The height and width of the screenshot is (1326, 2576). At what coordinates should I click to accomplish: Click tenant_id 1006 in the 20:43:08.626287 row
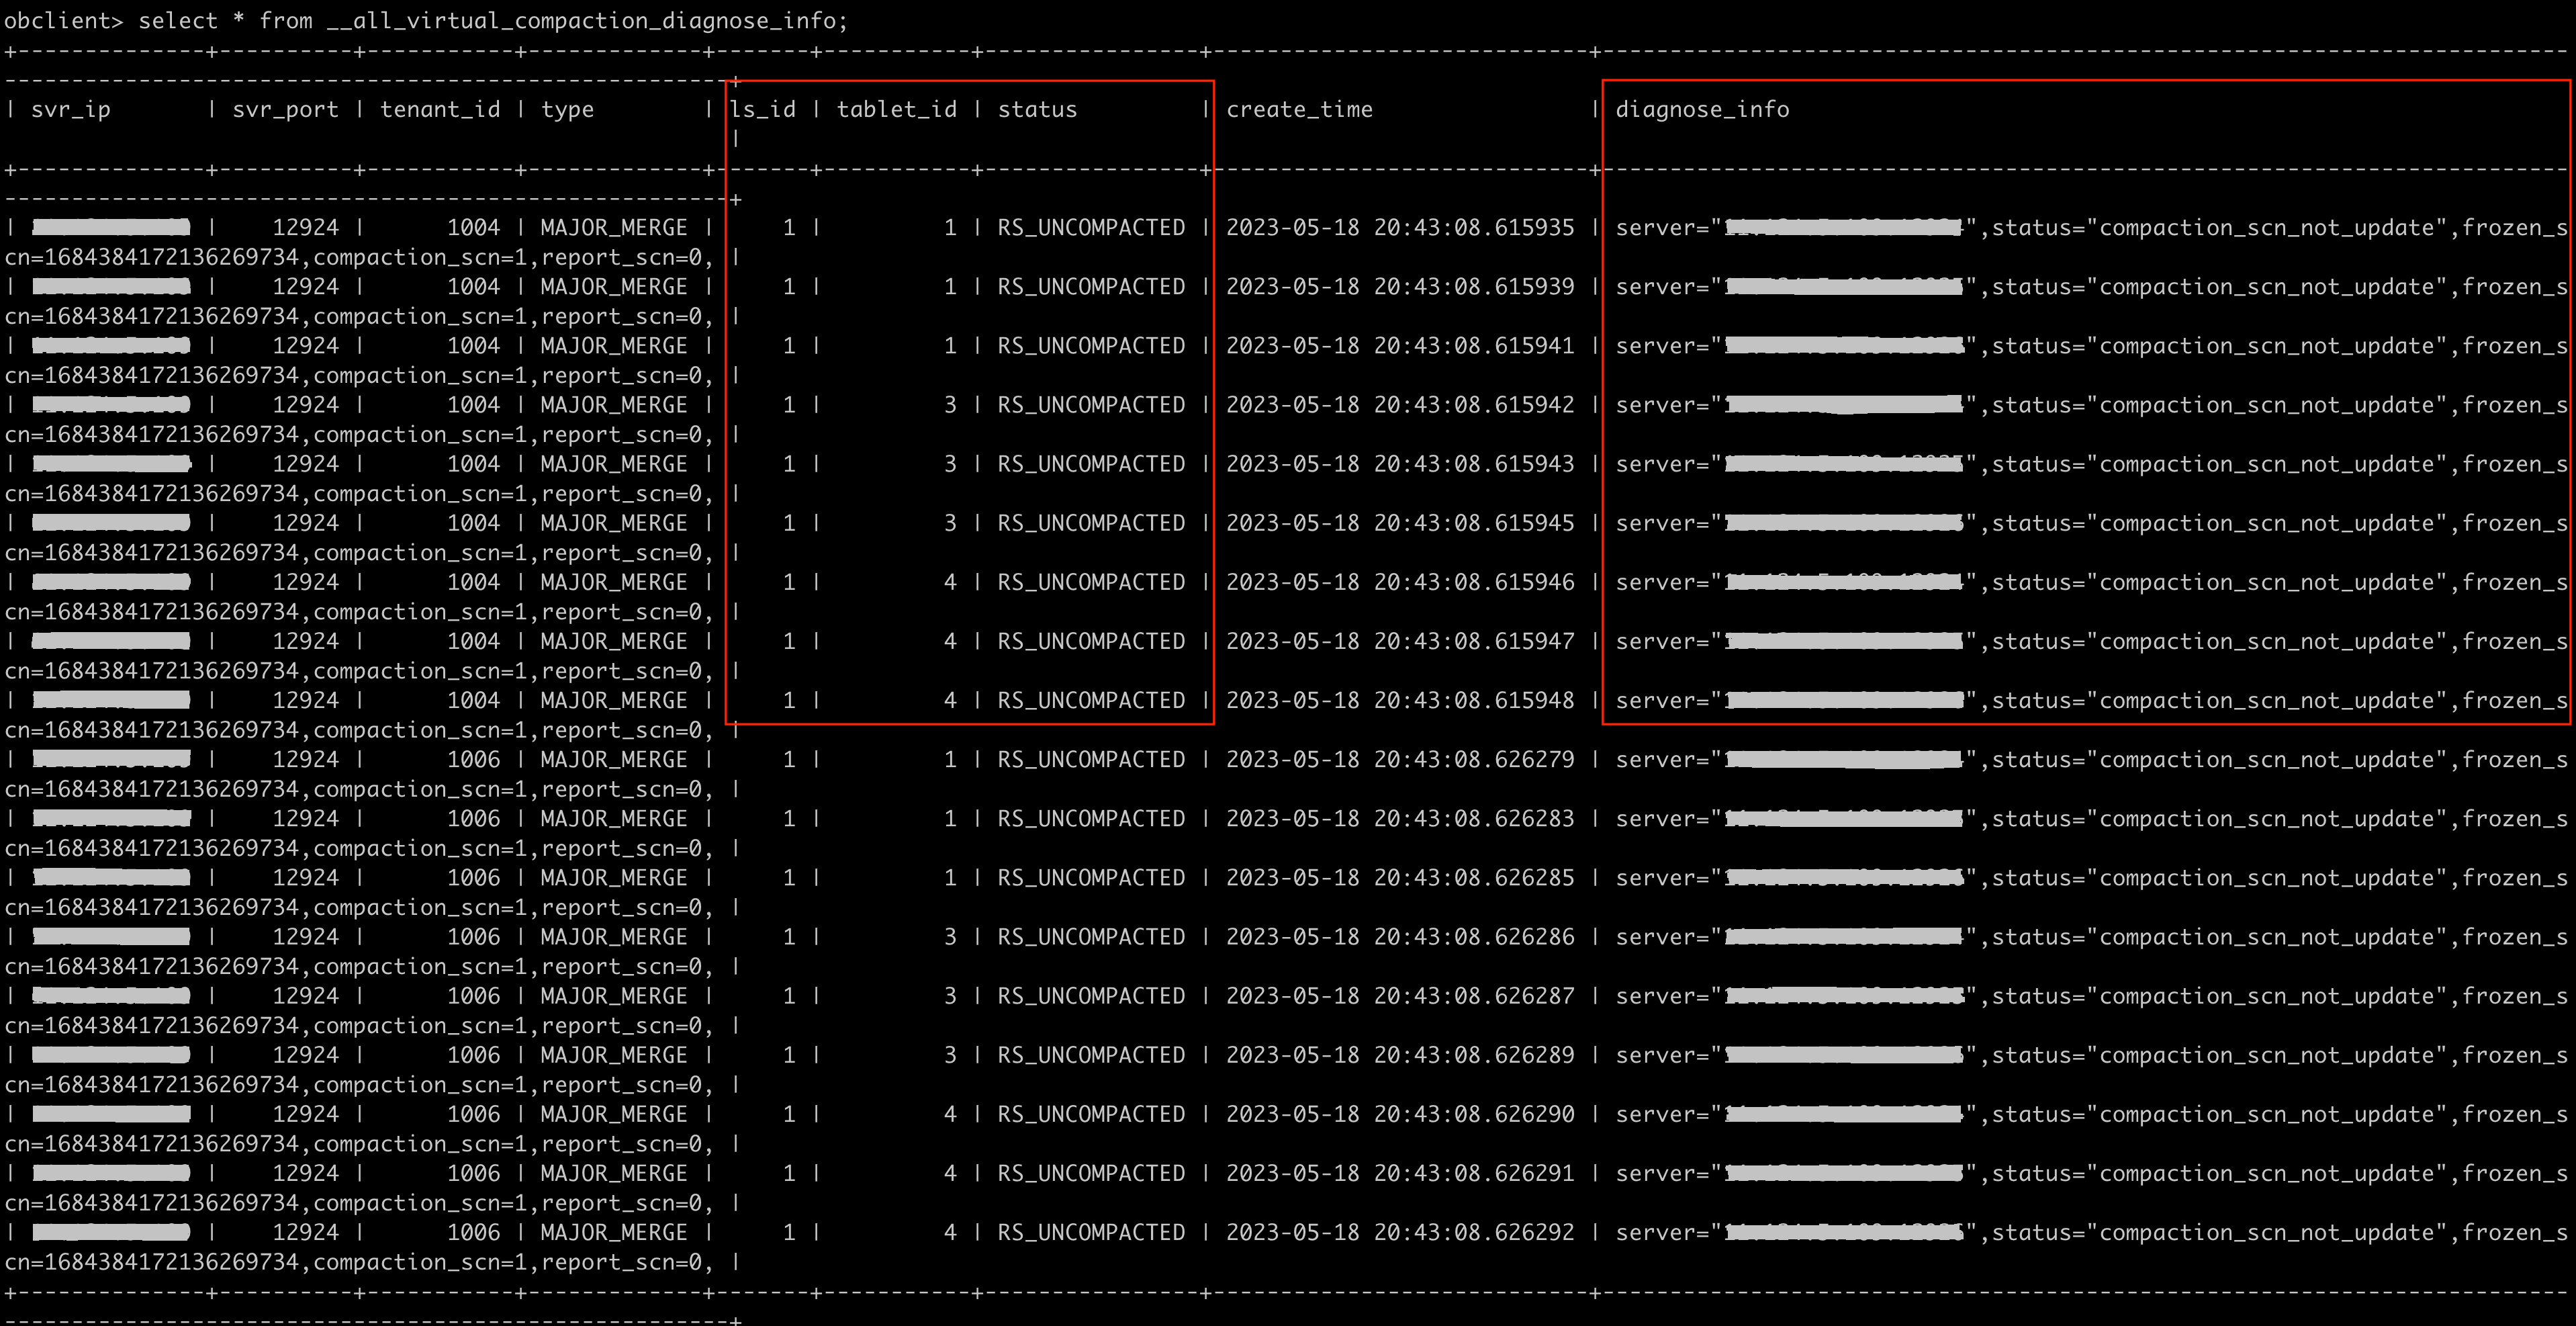[x=473, y=996]
